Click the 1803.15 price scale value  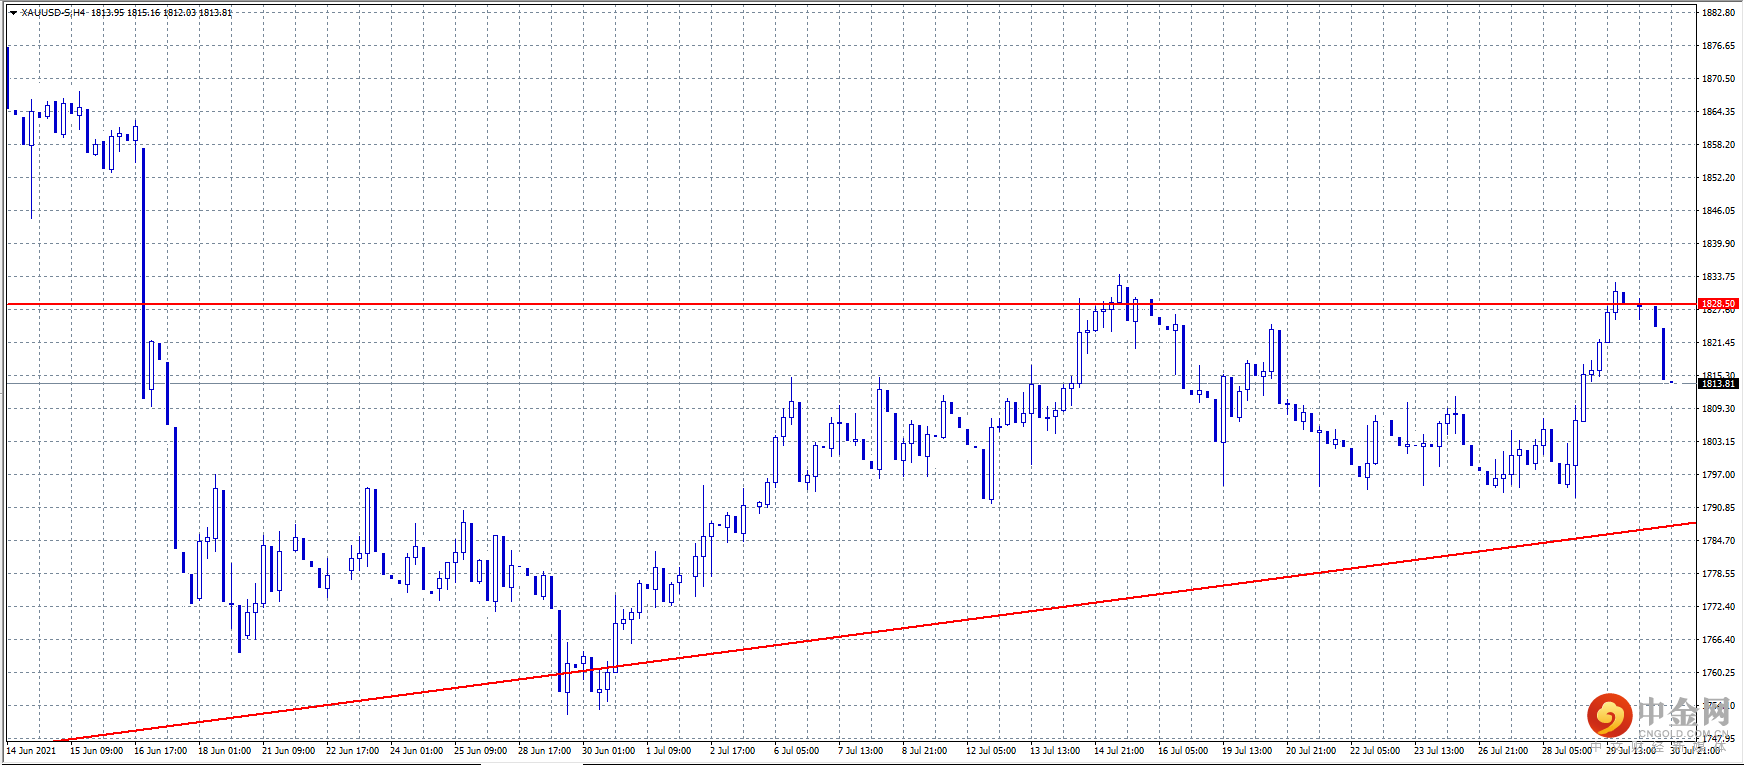tap(1719, 442)
